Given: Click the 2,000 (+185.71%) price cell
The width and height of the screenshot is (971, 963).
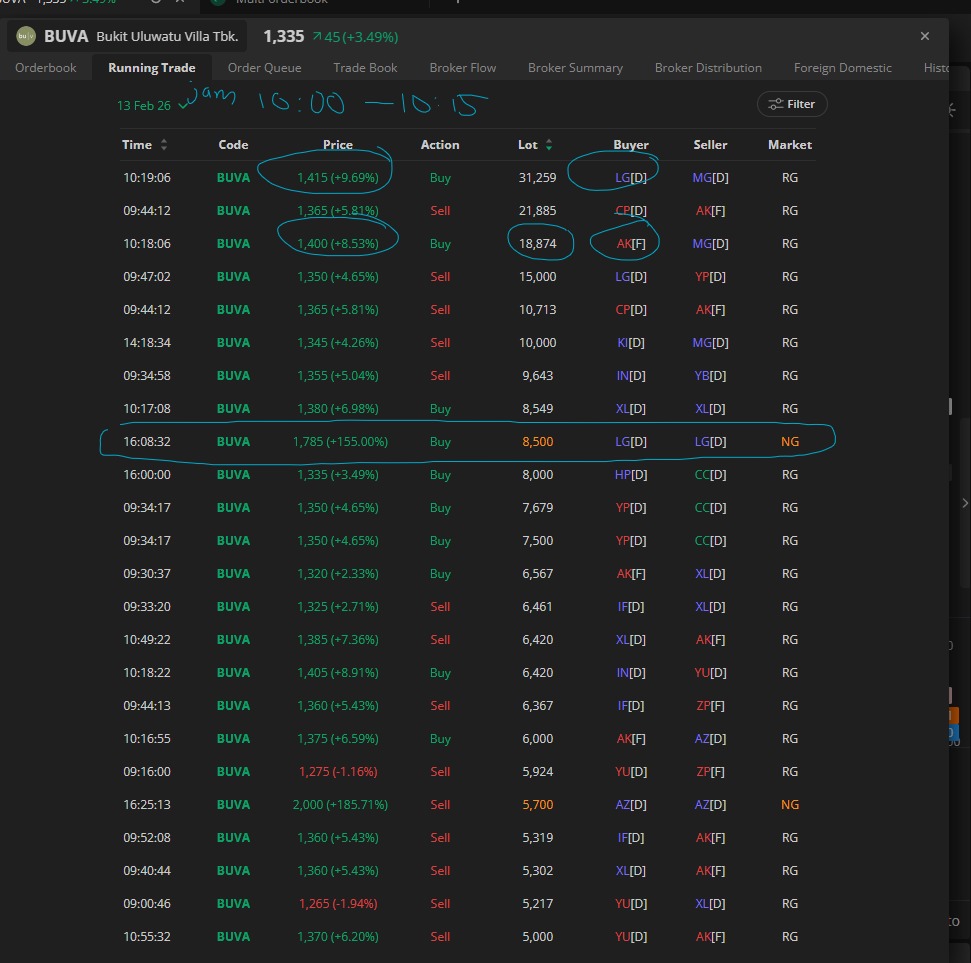Looking at the screenshot, I should (339, 805).
